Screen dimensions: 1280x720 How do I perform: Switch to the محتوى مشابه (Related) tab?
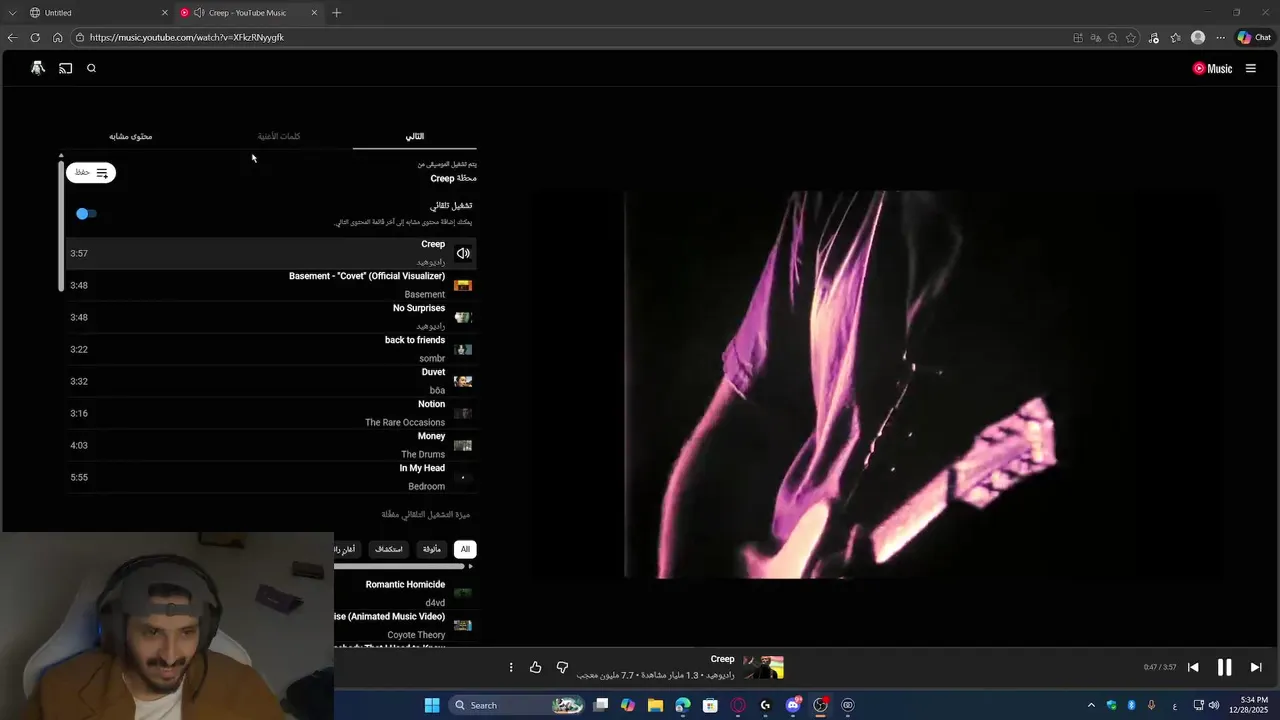131,136
